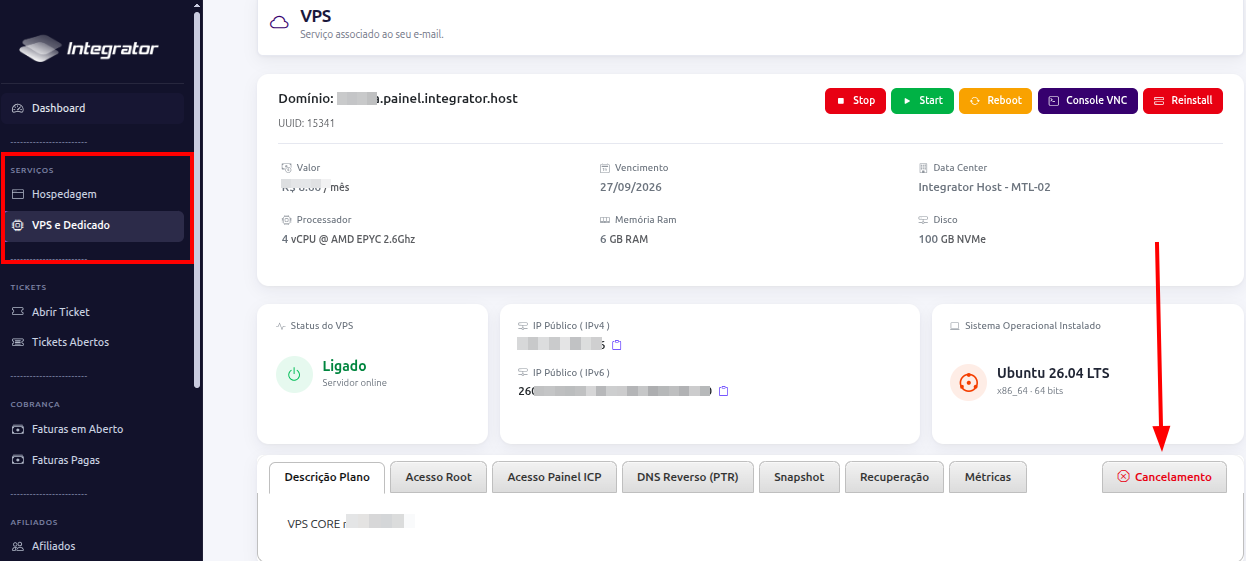The image size is (1246, 561).
Task: Click the Ligado status text
Action: click(344, 366)
